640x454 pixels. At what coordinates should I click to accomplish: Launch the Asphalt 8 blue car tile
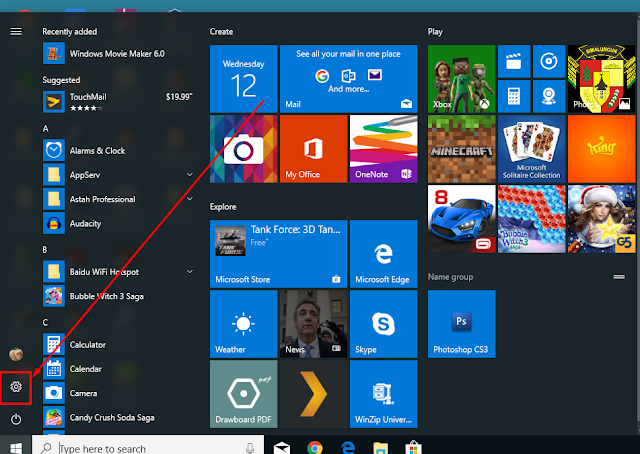(462, 219)
